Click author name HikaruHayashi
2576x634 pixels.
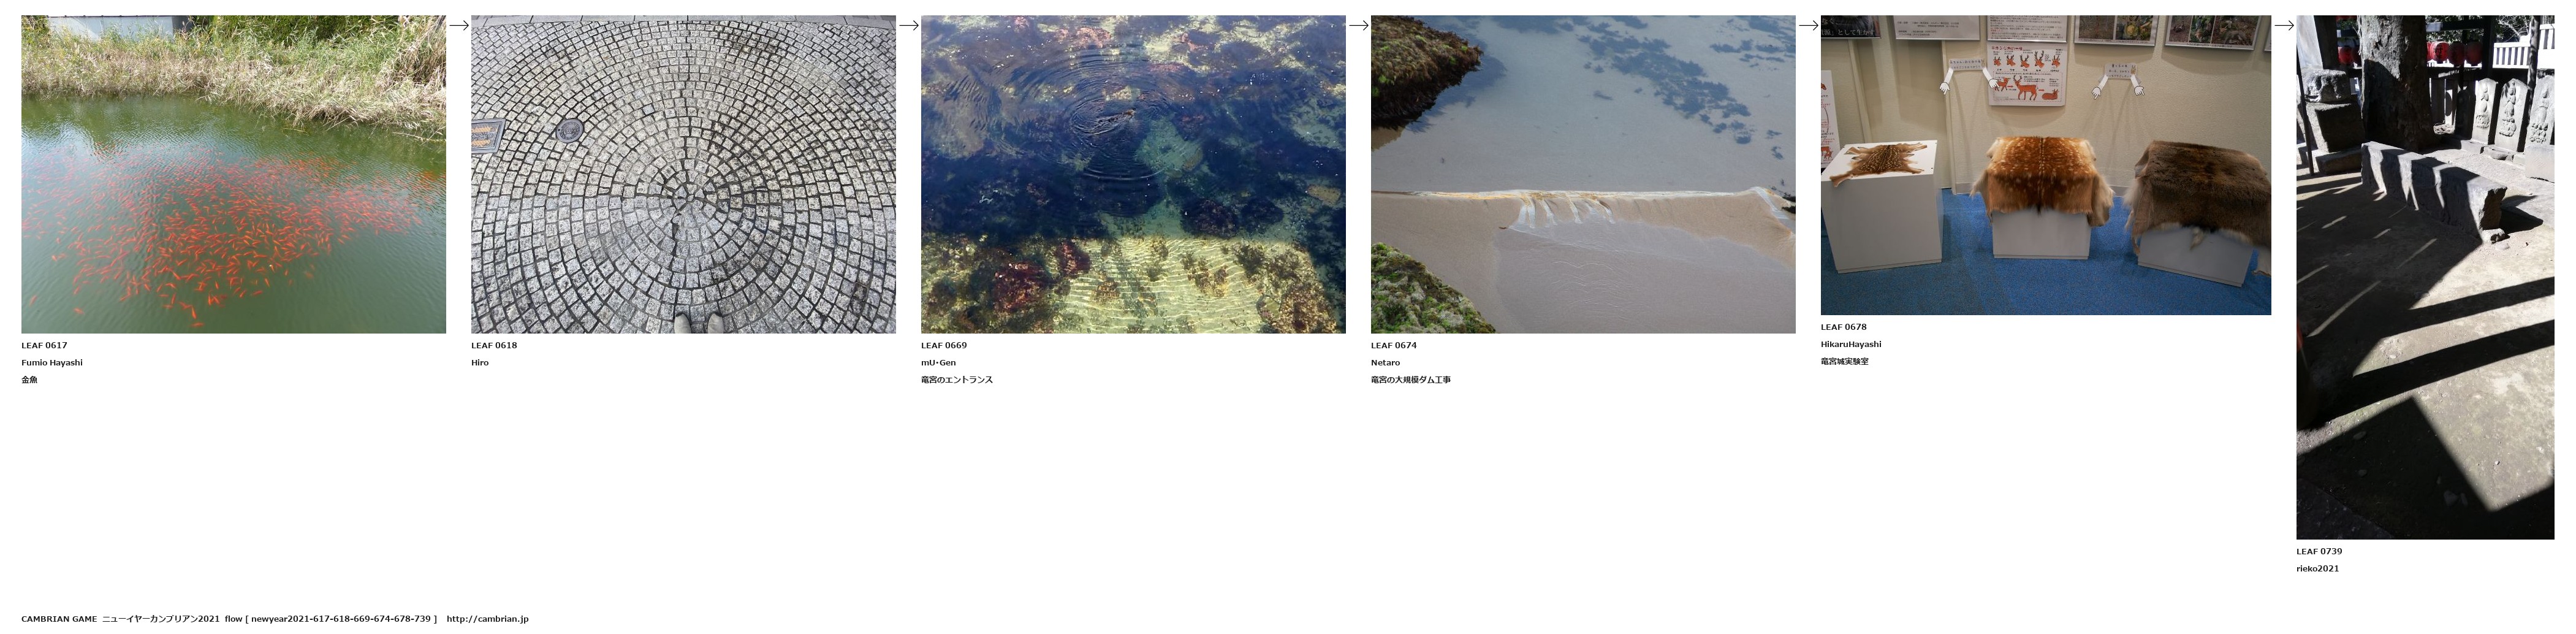coord(1851,344)
